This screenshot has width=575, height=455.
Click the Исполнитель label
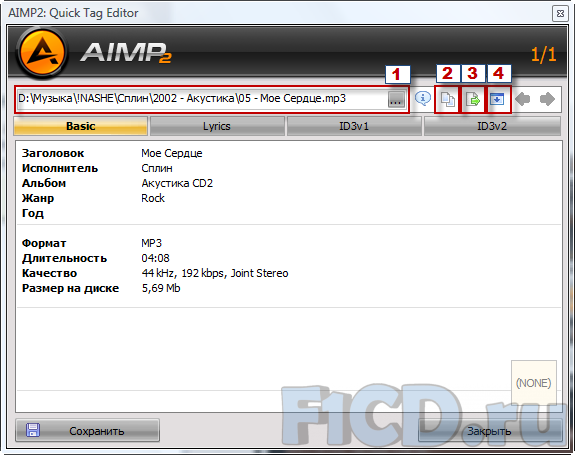(60, 168)
